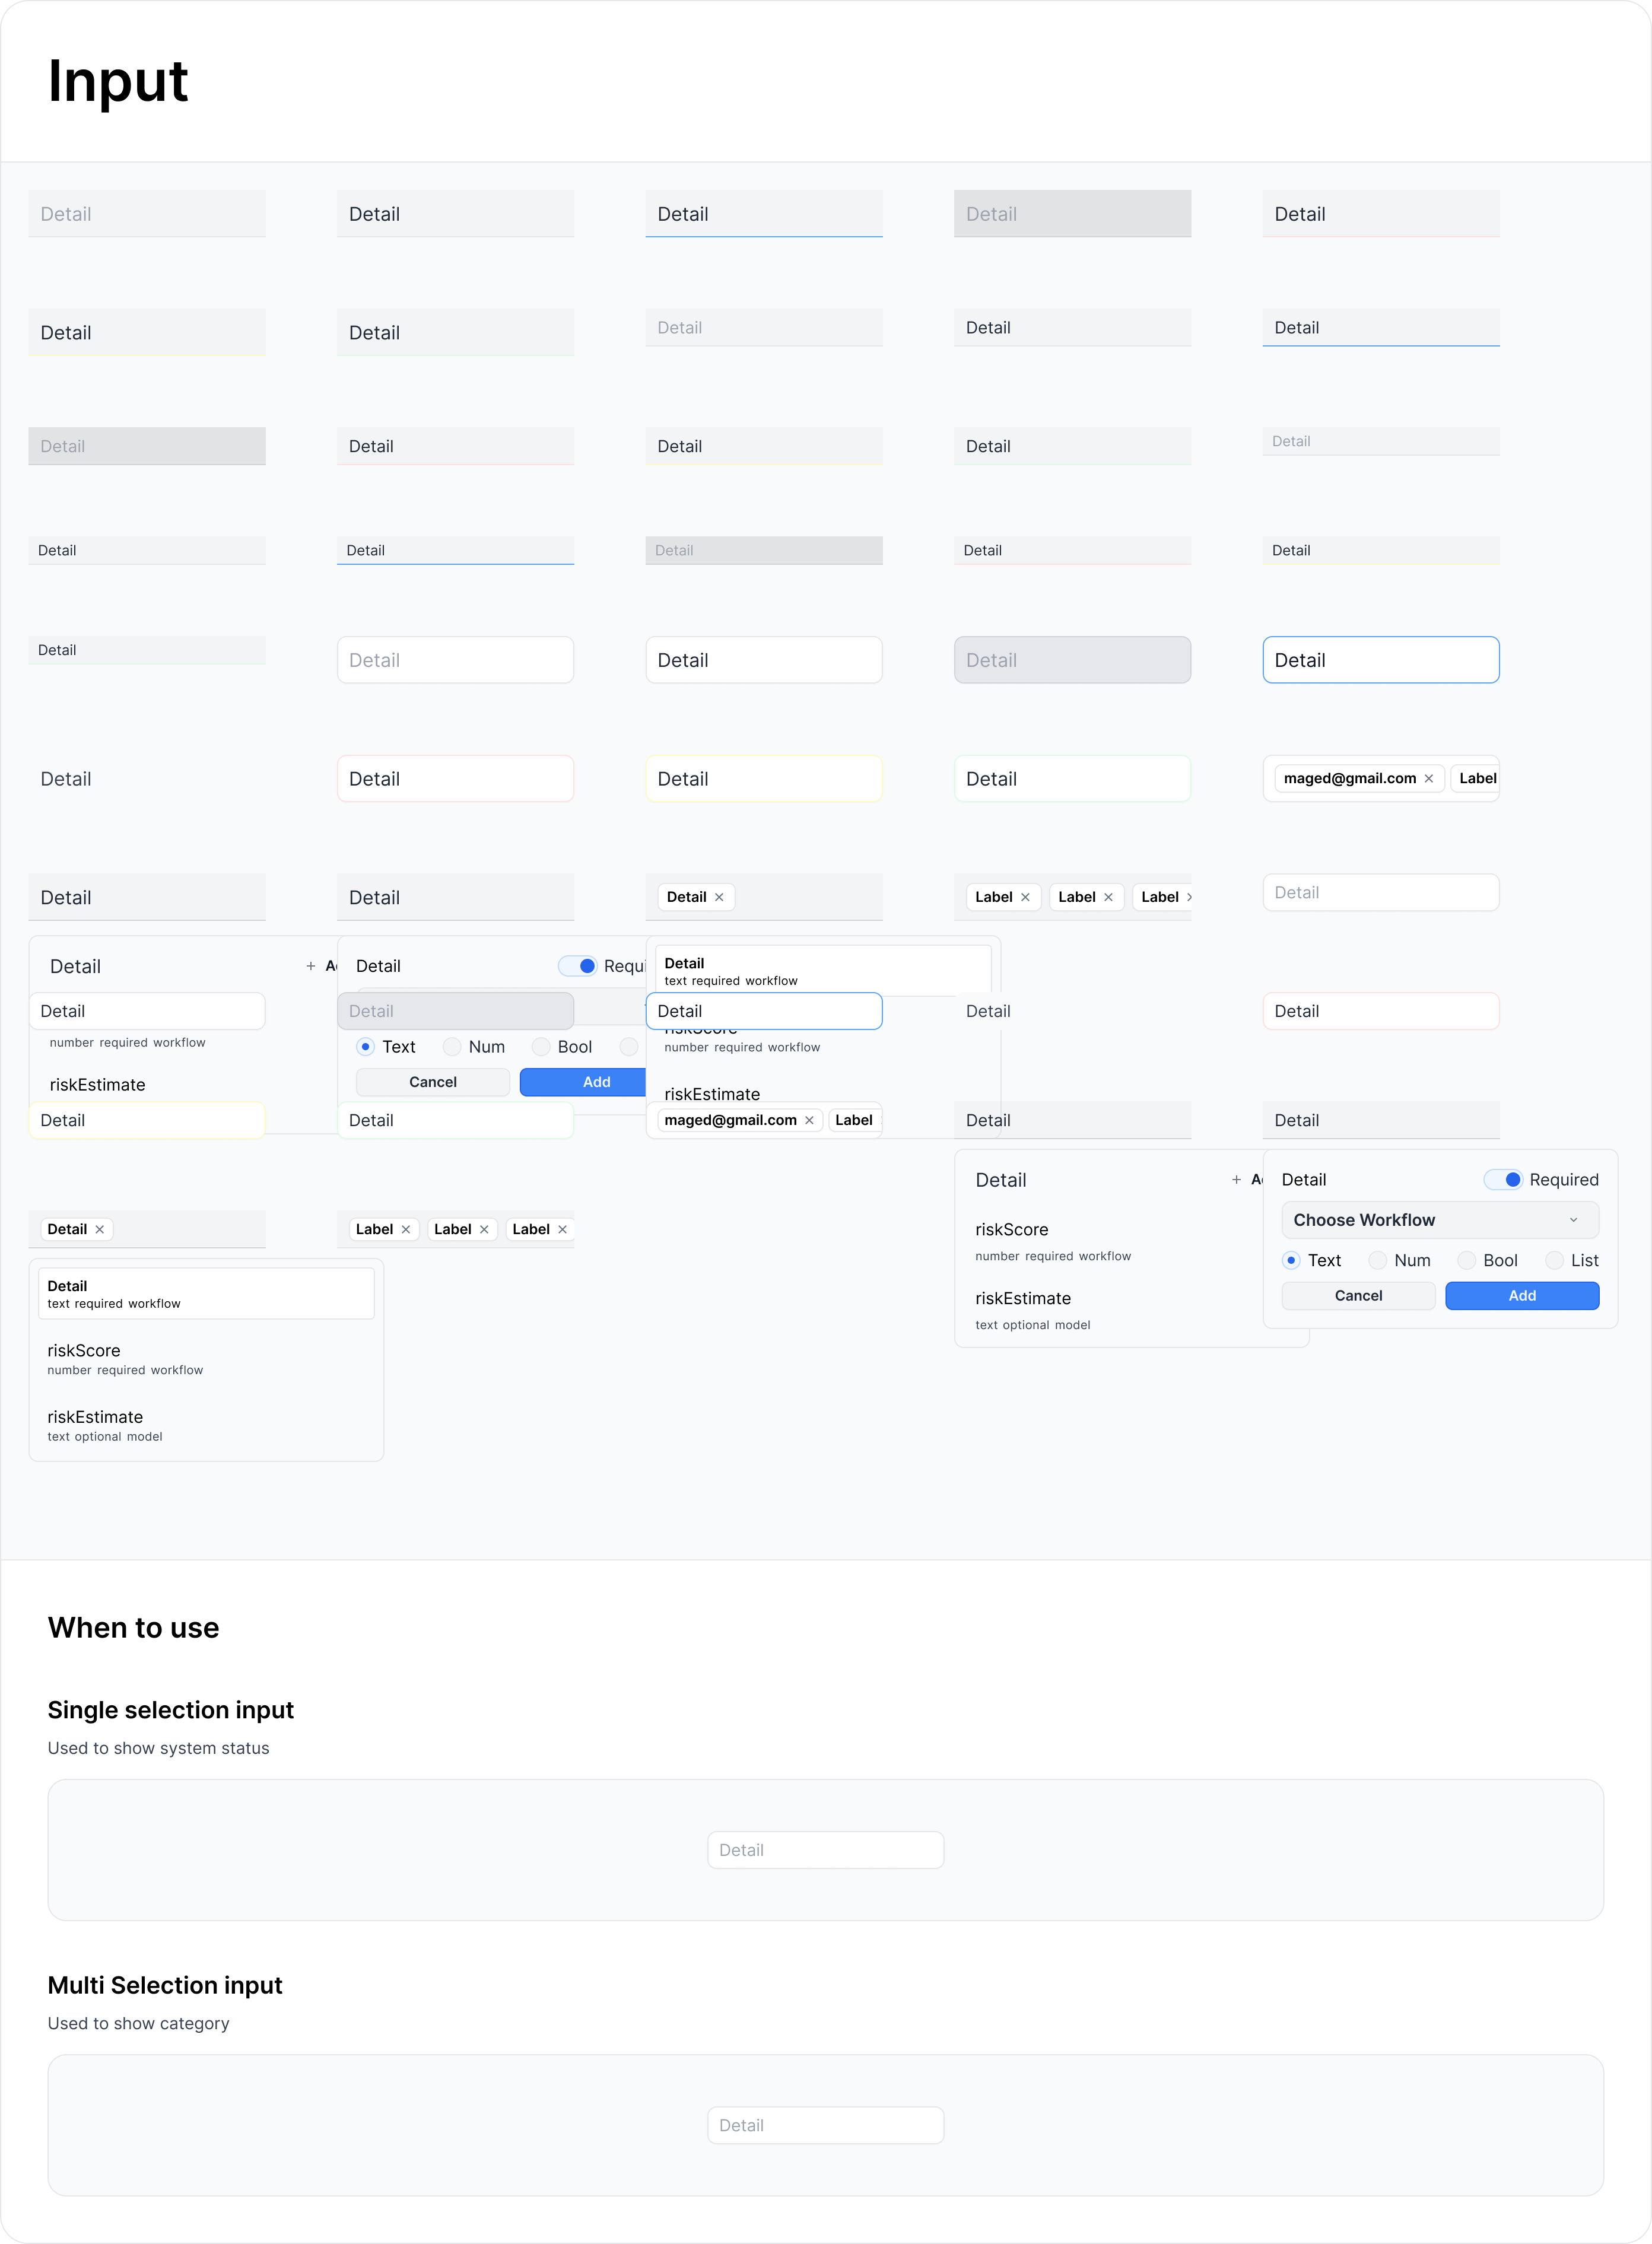Click the Detail field under Single selection input
Image resolution: width=1652 pixels, height=2244 pixels.
(x=825, y=1850)
